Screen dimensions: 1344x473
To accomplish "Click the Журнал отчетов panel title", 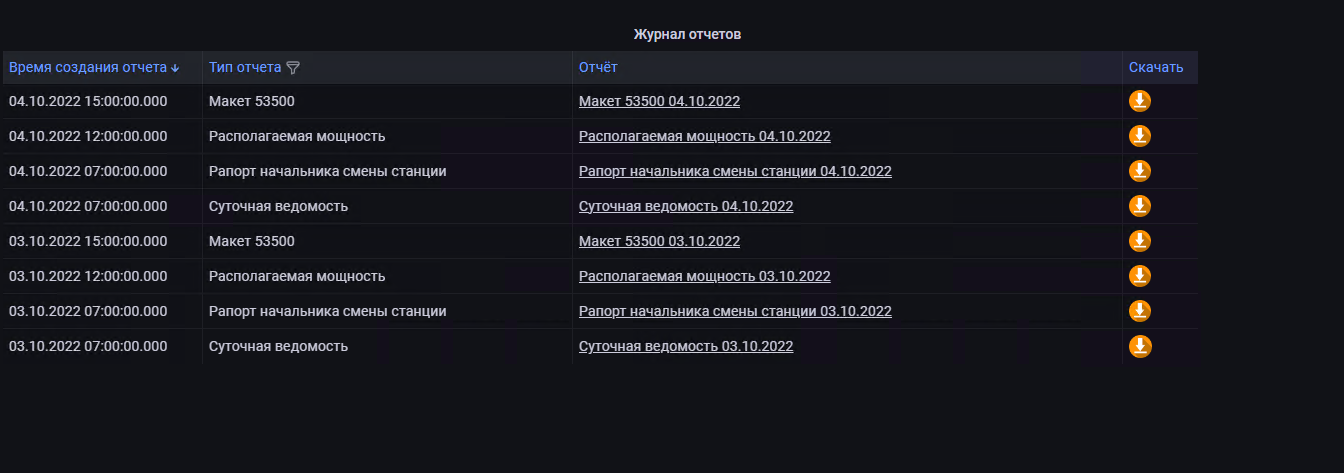I will 687,34.
